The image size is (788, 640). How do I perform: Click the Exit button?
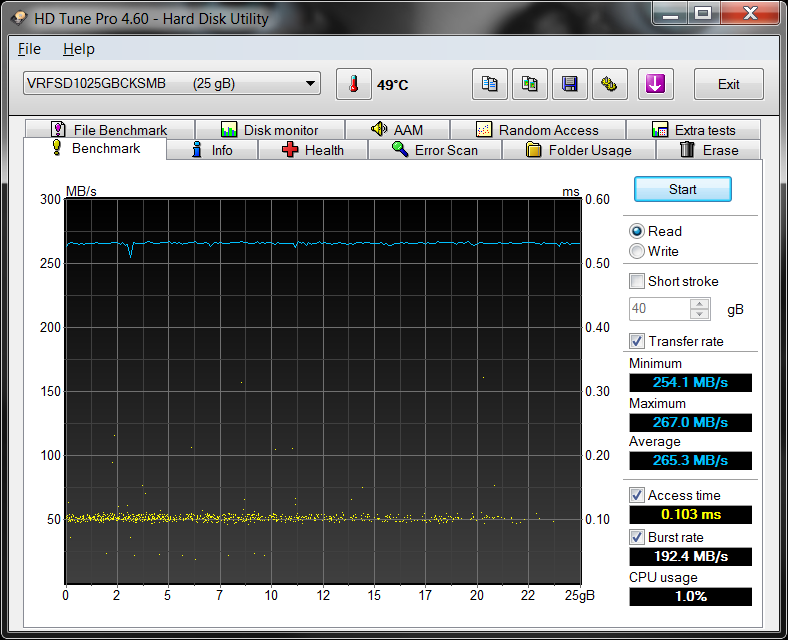[728, 85]
